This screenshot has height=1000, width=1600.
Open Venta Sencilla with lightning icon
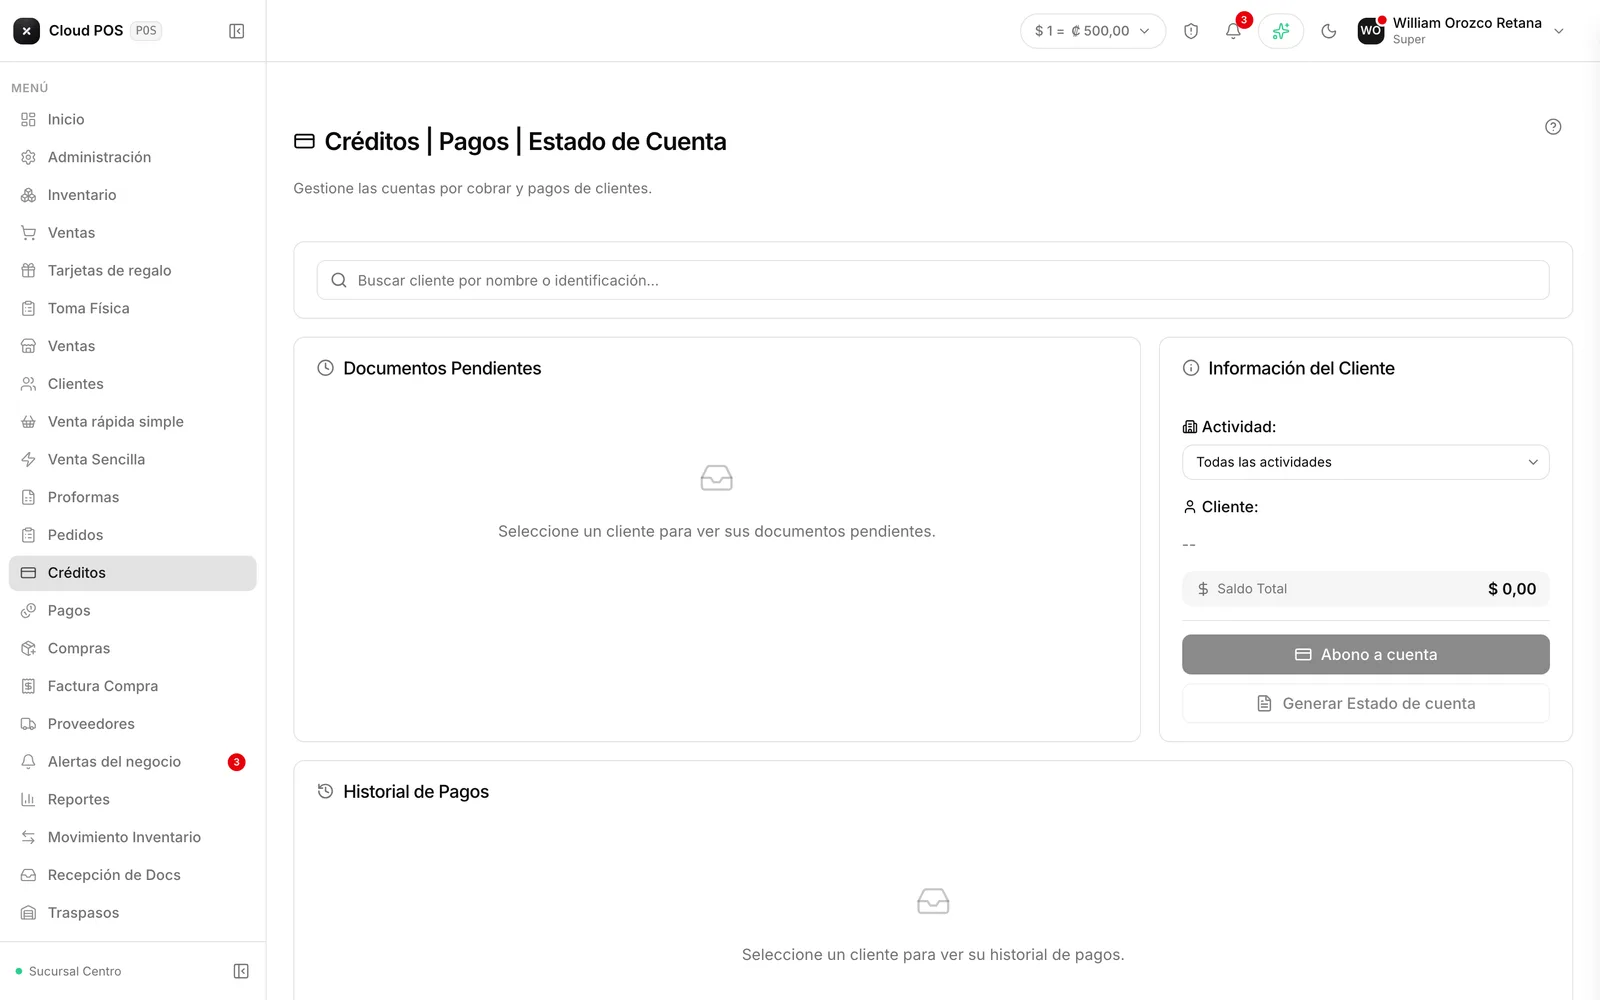point(133,460)
